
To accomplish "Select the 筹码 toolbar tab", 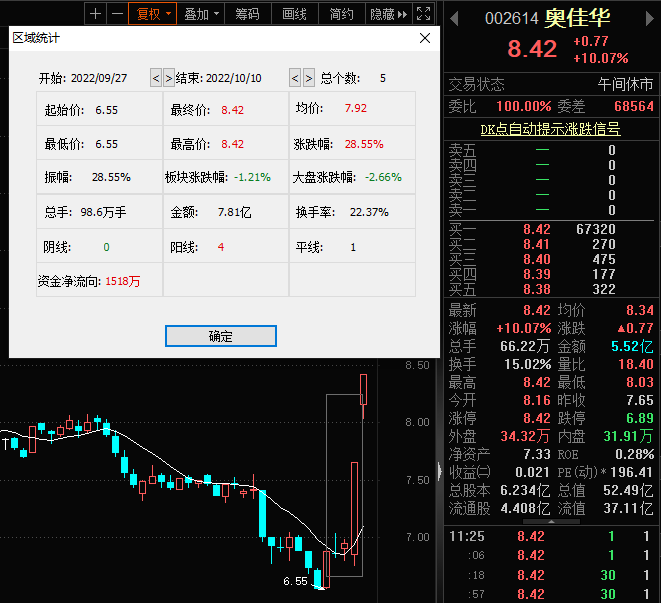I will [247, 13].
